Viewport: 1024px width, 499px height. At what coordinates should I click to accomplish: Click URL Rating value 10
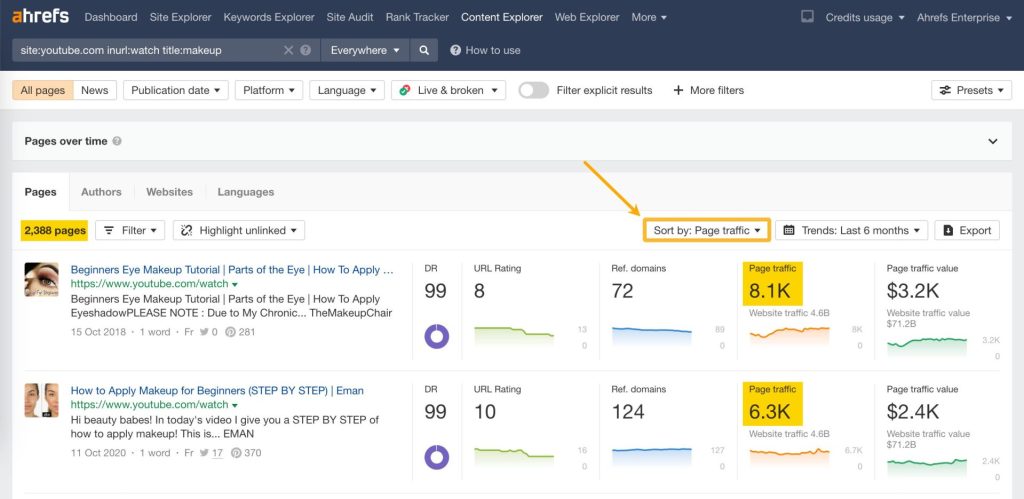pyautogui.click(x=485, y=411)
